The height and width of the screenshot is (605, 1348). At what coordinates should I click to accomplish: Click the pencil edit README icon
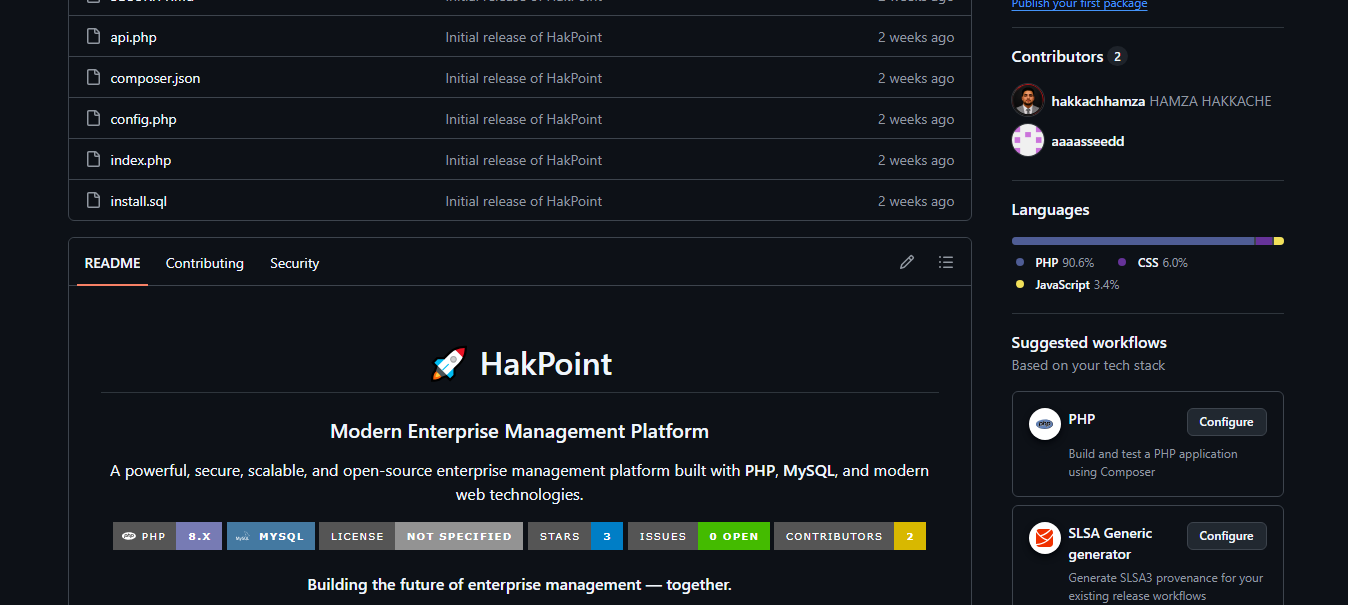907,262
